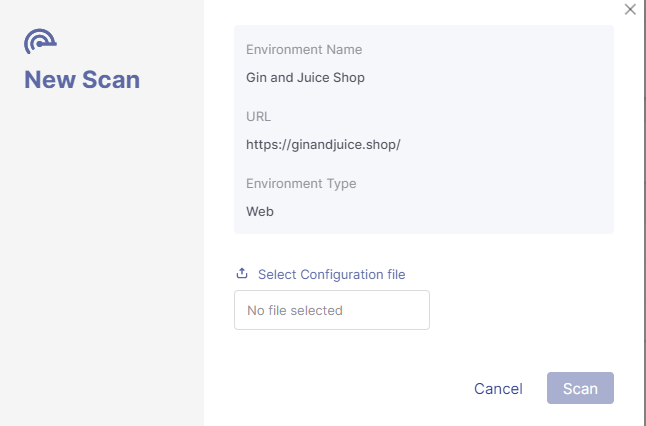The height and width of the screenshot is (426, 646).
Task: Click the white space right of the file field
Action: pyautogui.click(x=523, y=310)
